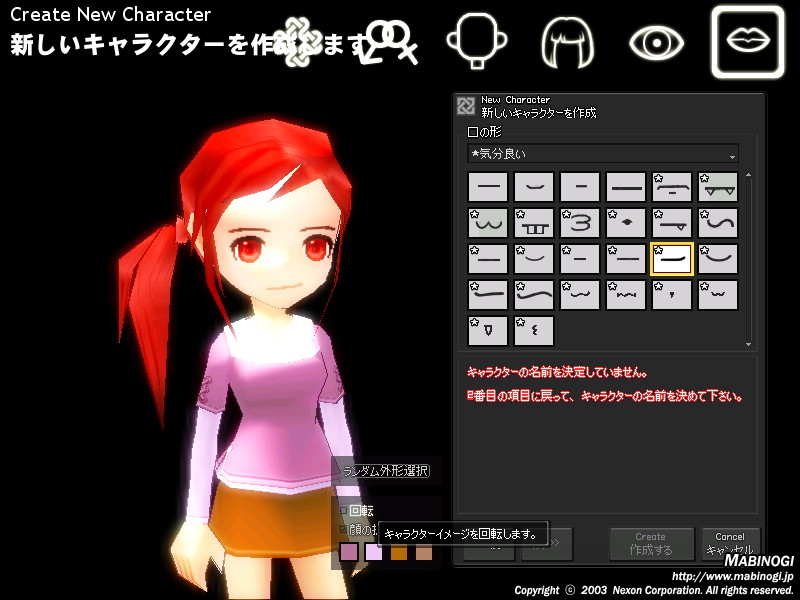
Task: Toggle the 回転 rotation checkbox
Action: [343, 510]
